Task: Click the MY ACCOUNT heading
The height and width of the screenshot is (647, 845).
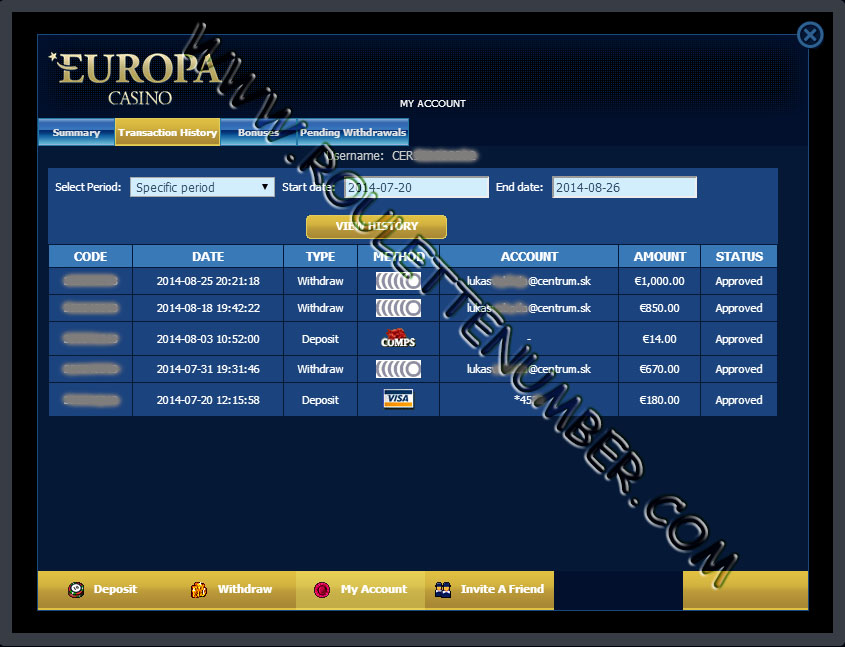Action: pyautogui.click(x=433, y=103)
